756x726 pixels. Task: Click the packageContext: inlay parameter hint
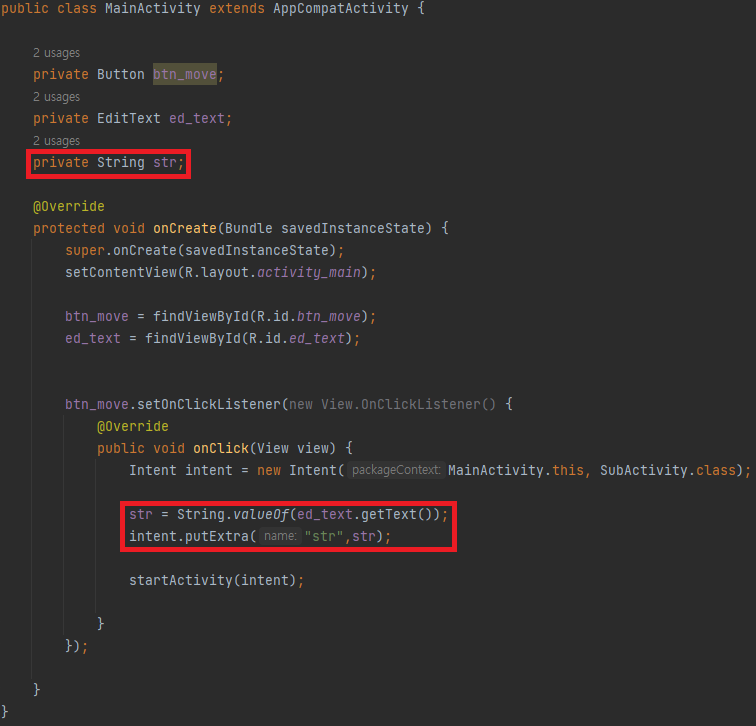(x=396, y=470)
